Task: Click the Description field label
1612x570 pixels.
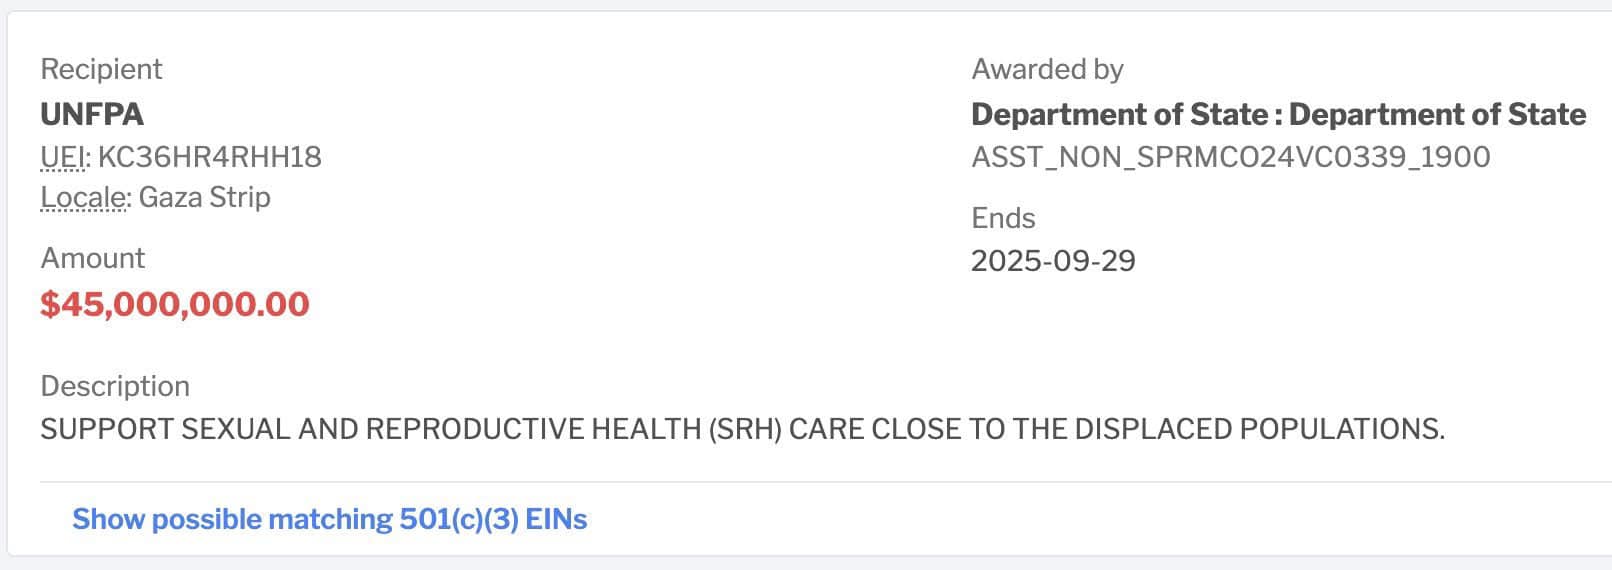Action: click(115, 386)
